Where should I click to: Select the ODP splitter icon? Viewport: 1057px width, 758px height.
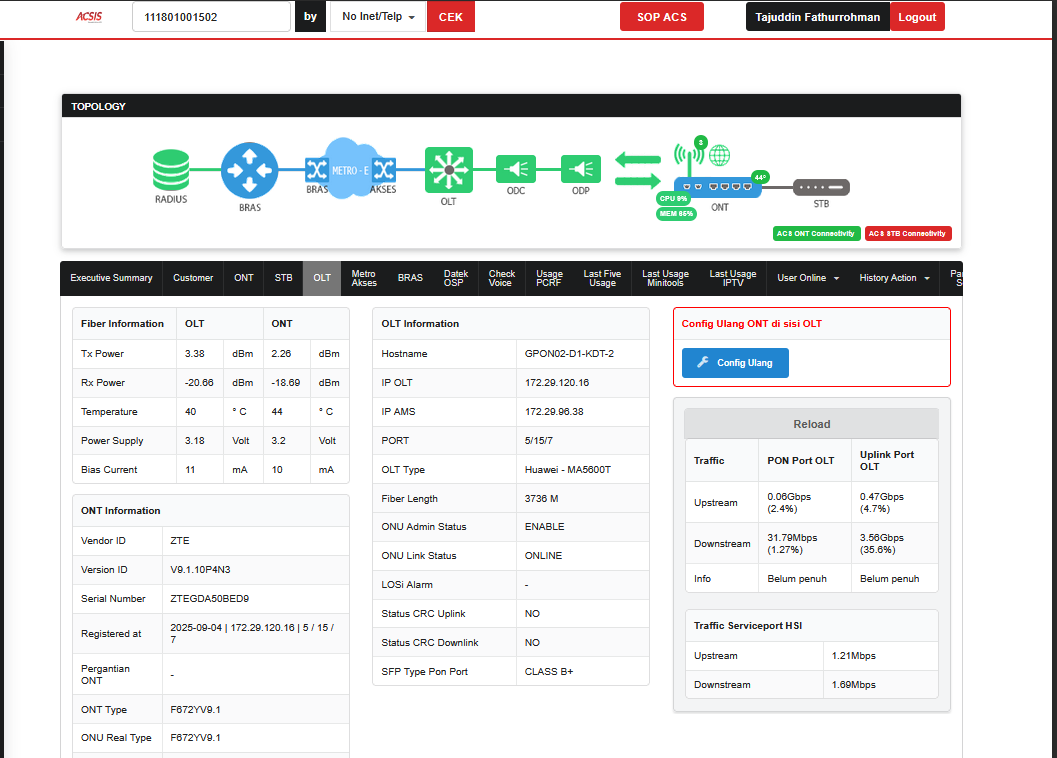(580, 169)
